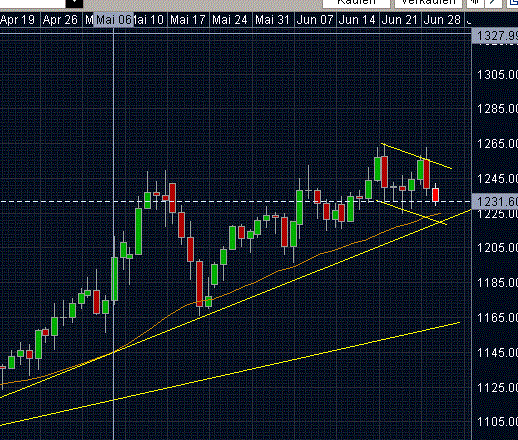Screen dimensions: 518x440
Task: Click the 1105.00 price axis label
Action: click(497, 422)
